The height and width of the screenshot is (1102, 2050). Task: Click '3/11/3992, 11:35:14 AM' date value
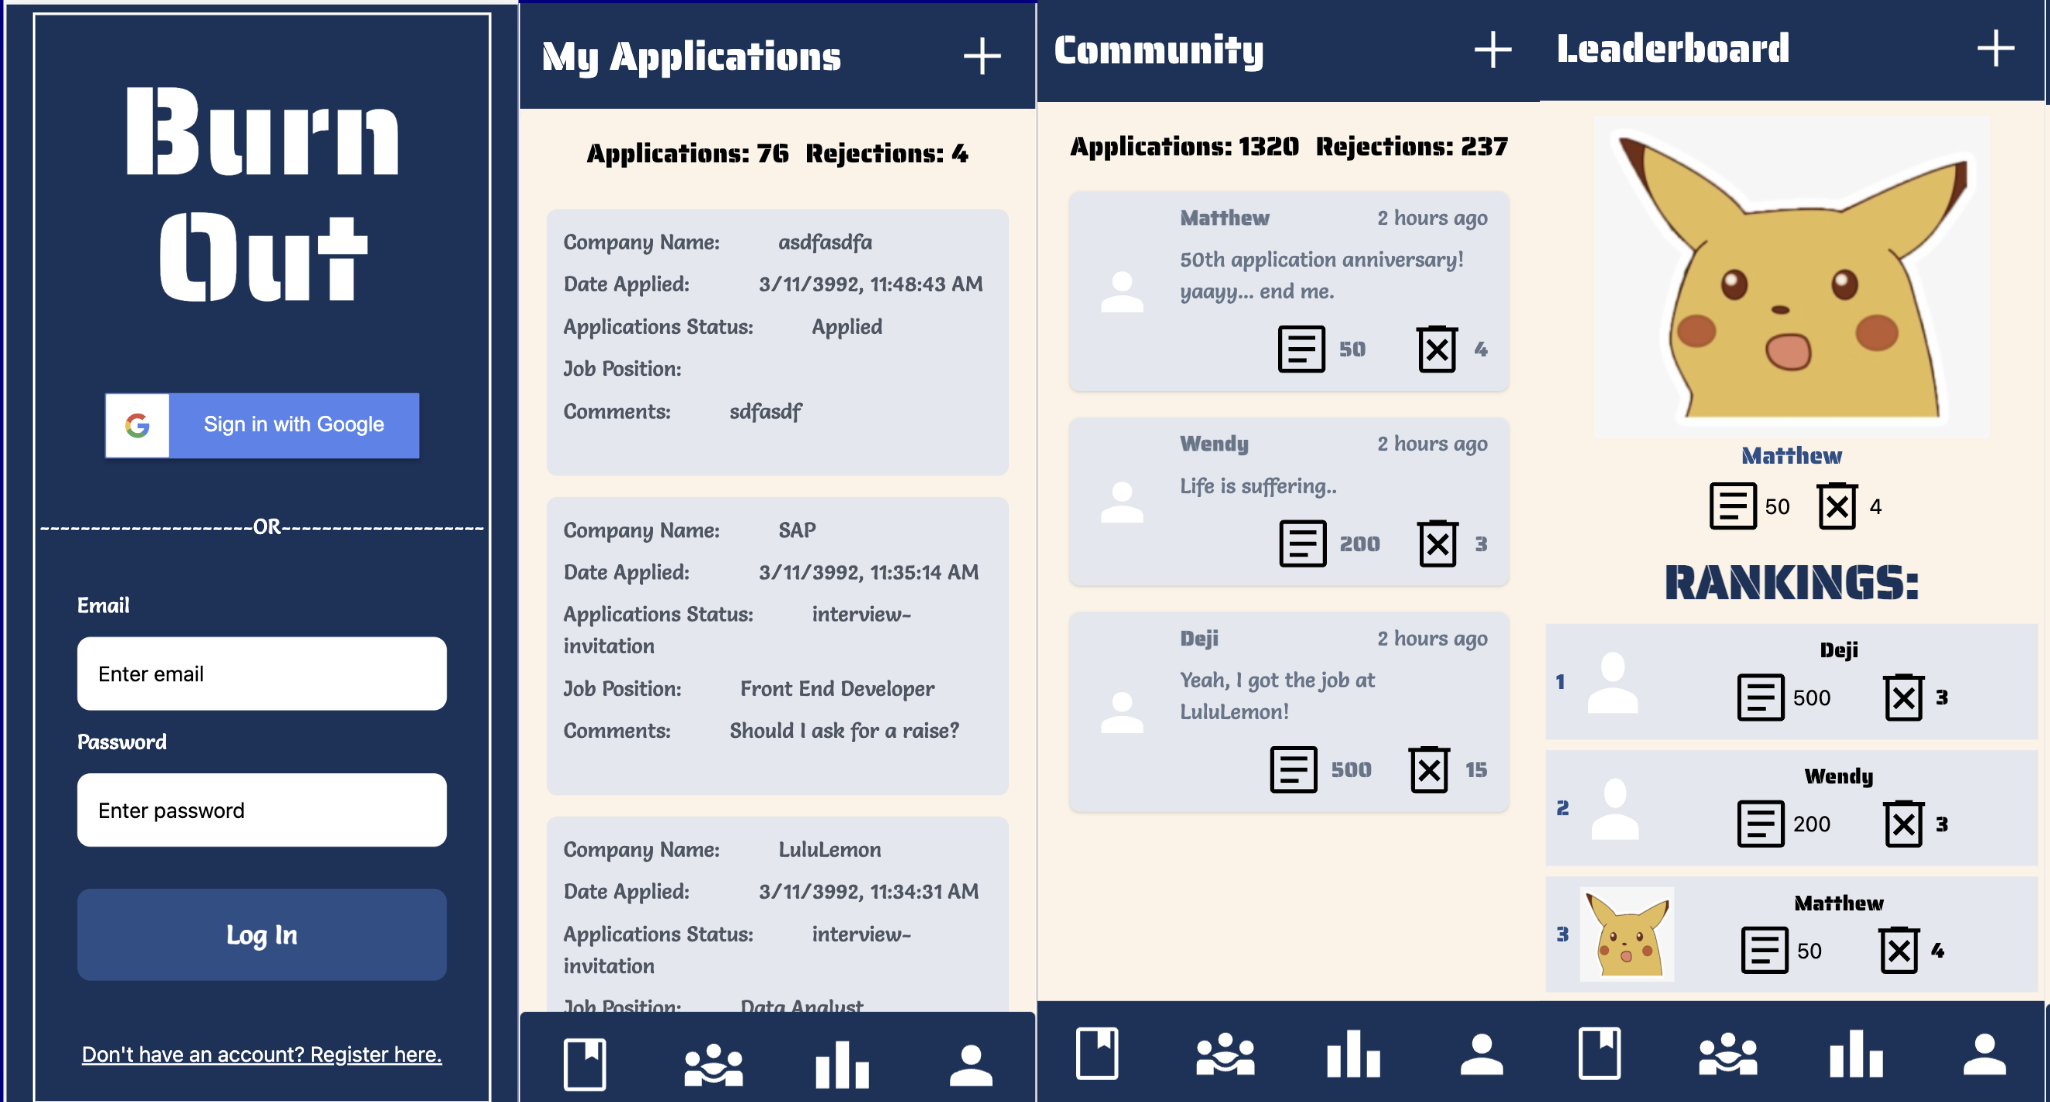(868, 573)
